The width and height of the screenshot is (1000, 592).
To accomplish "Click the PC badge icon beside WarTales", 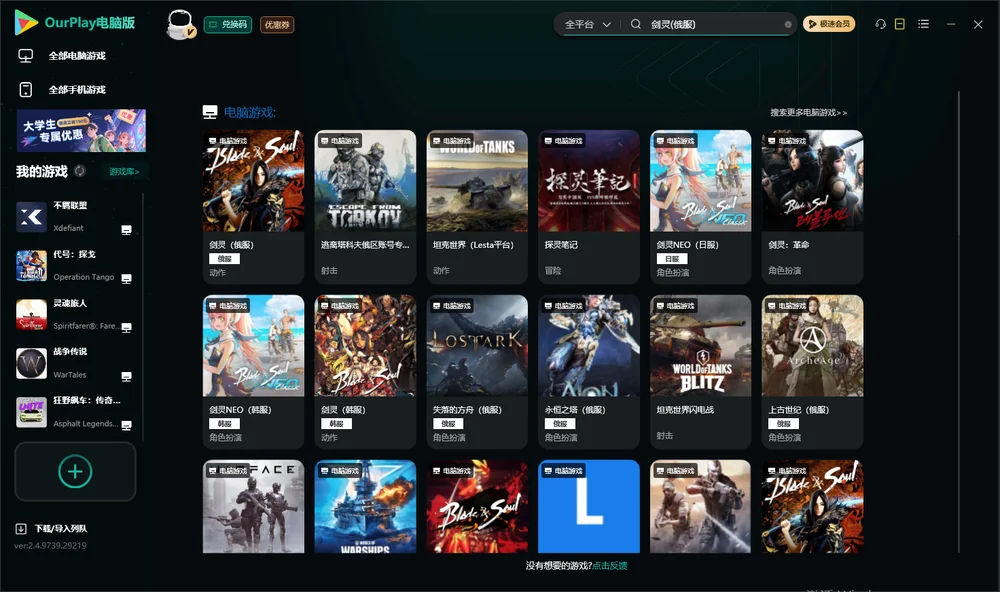I will click(126, 376).
